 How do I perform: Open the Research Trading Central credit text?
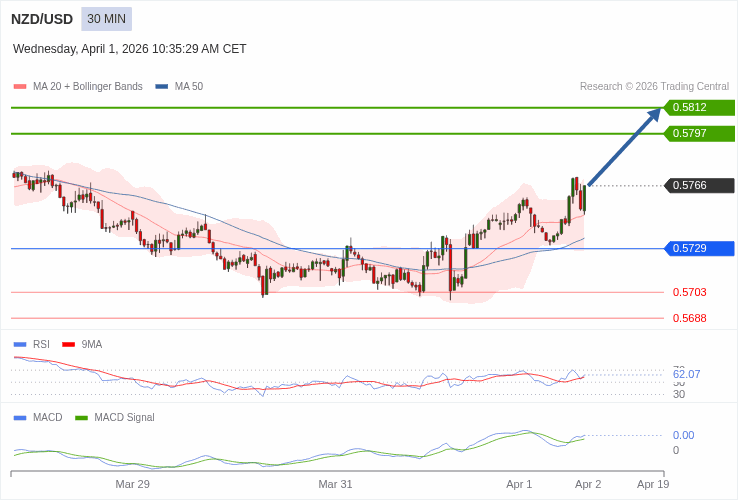pos(654,87)
